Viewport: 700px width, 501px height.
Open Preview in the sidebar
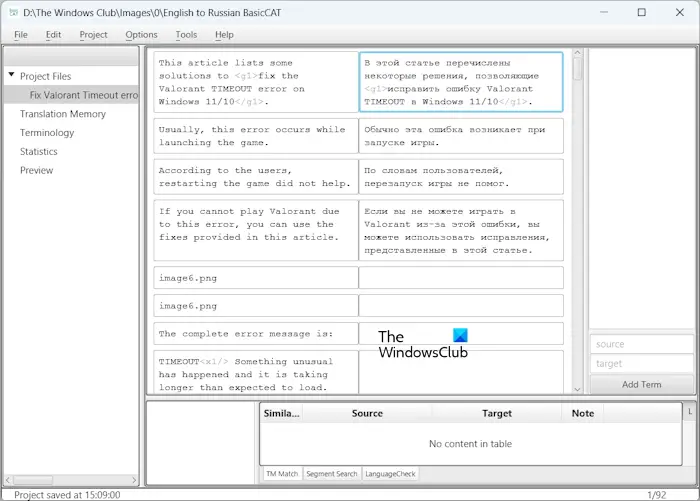[37, 170]
